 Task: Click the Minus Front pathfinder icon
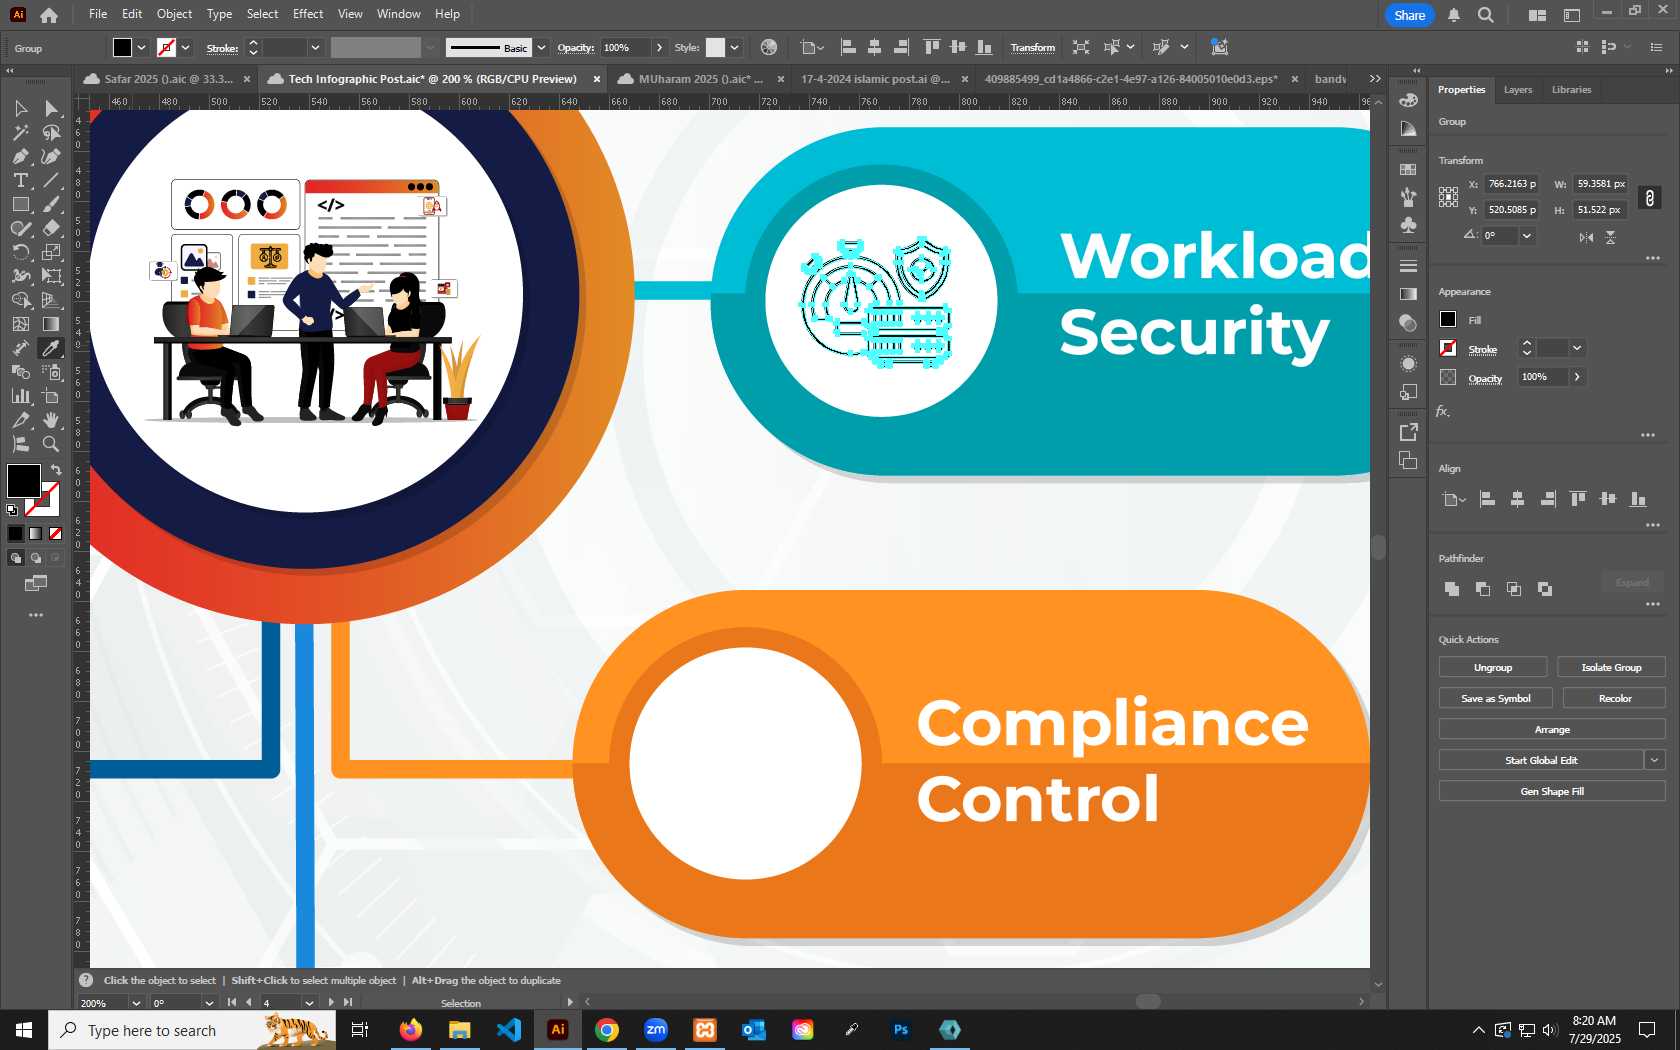click(1483, 589)
